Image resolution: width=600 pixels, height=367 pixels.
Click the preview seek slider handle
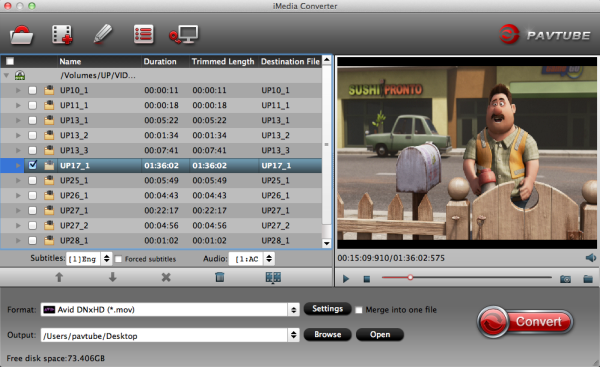(410, 277)
